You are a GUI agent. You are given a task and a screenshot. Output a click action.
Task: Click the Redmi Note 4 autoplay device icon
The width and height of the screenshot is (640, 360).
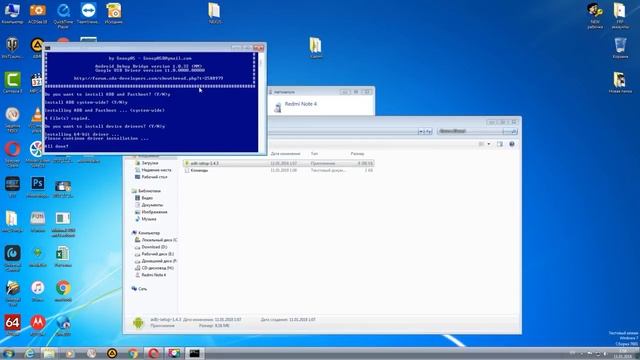(278, 107)
